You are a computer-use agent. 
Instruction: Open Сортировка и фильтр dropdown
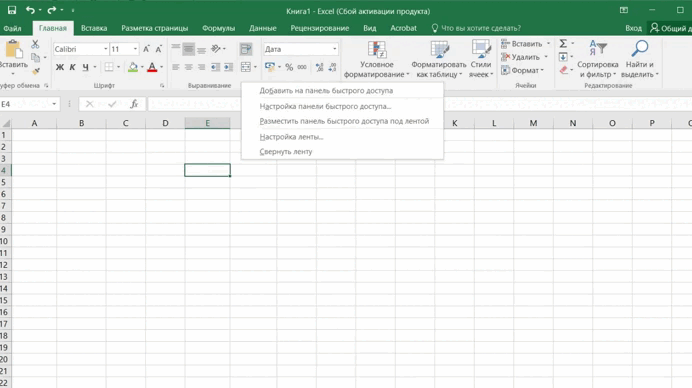[x=598, y=59]
